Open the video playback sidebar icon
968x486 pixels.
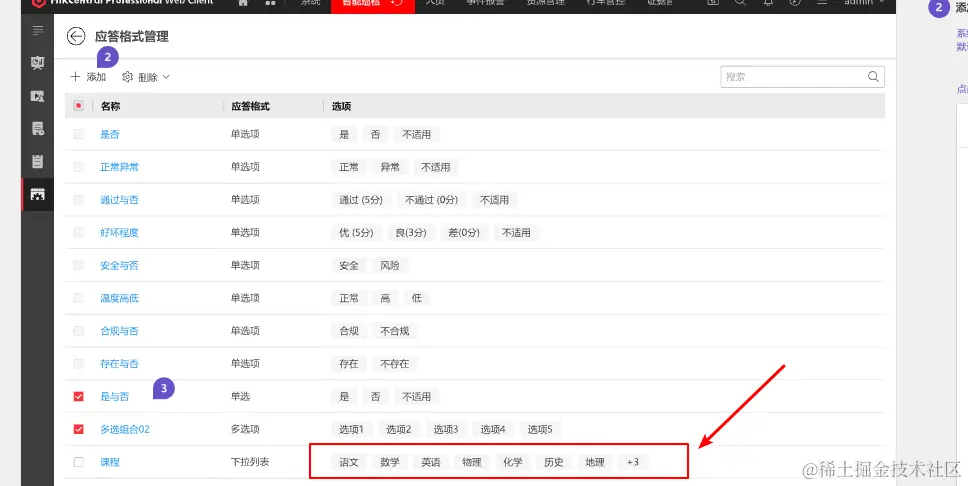click(38, 96)
